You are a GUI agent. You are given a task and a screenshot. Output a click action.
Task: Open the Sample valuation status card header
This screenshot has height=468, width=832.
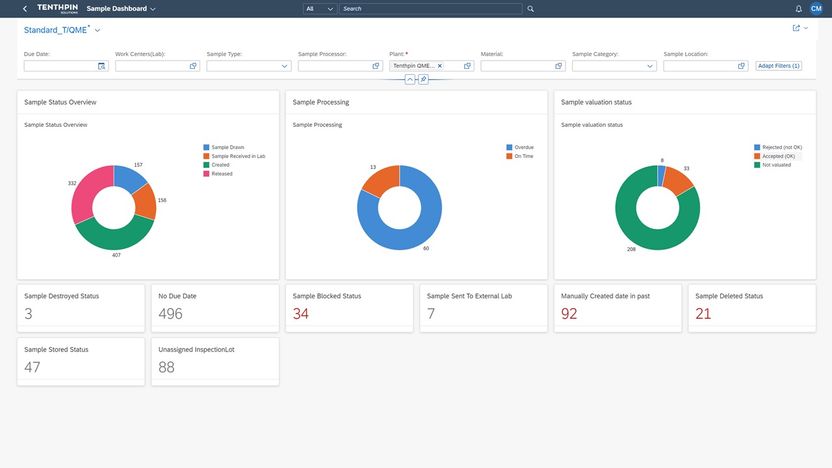685,102
